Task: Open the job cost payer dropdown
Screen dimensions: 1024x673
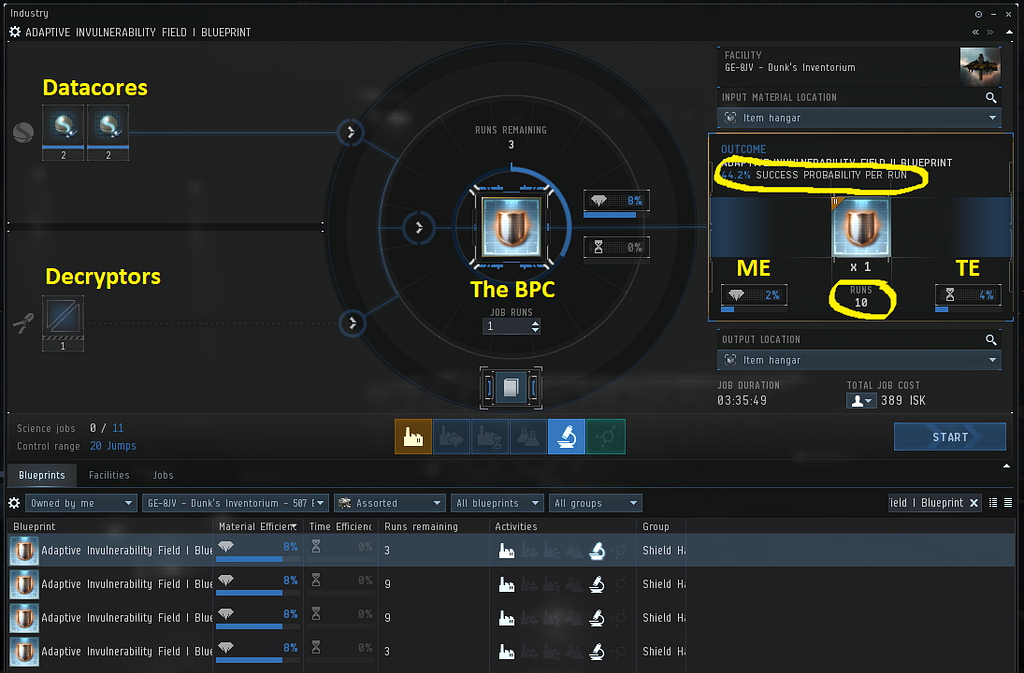Action: tap(861, 401)
